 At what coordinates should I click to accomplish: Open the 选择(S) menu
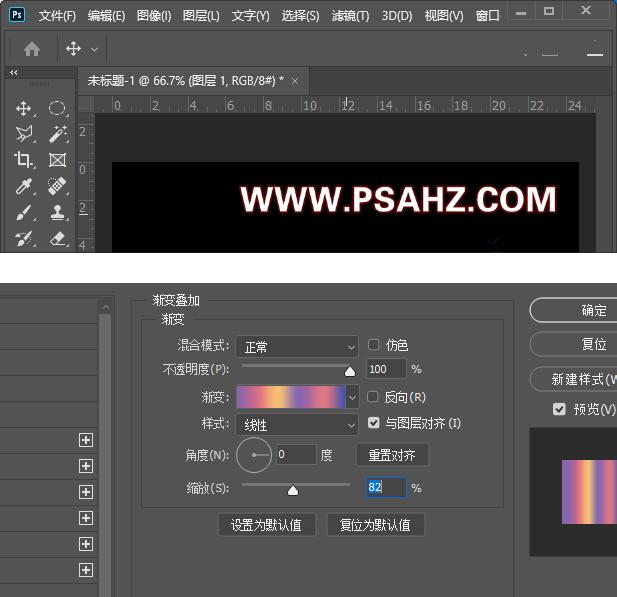click(300, 16)
